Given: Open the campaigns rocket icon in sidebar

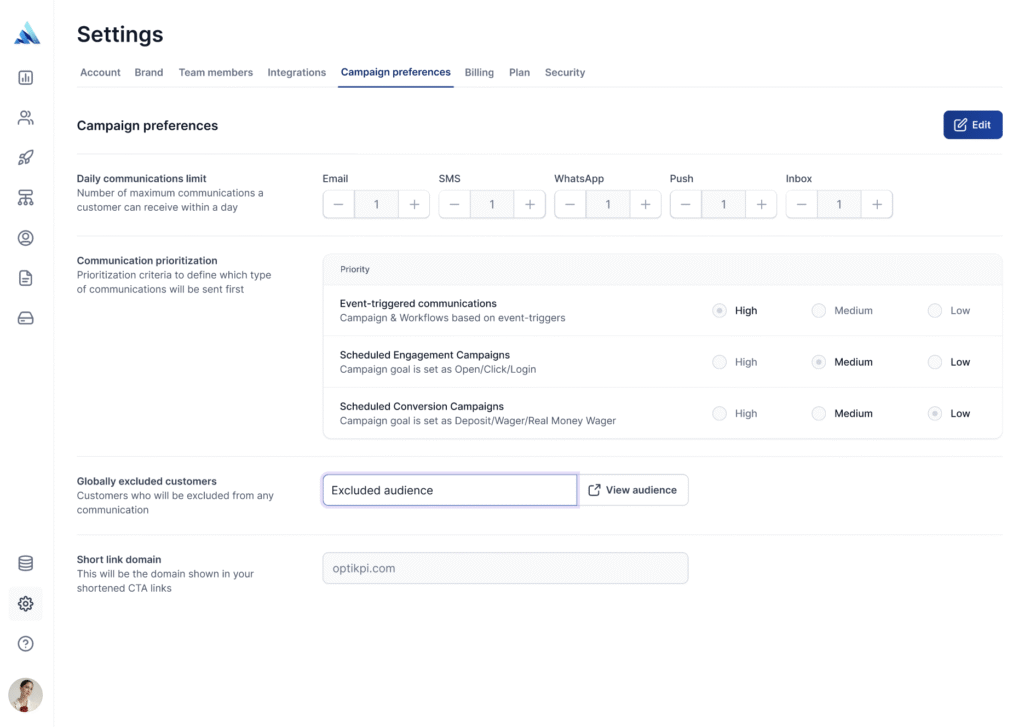Looking at the screenshot, I should tap(25, 157).
